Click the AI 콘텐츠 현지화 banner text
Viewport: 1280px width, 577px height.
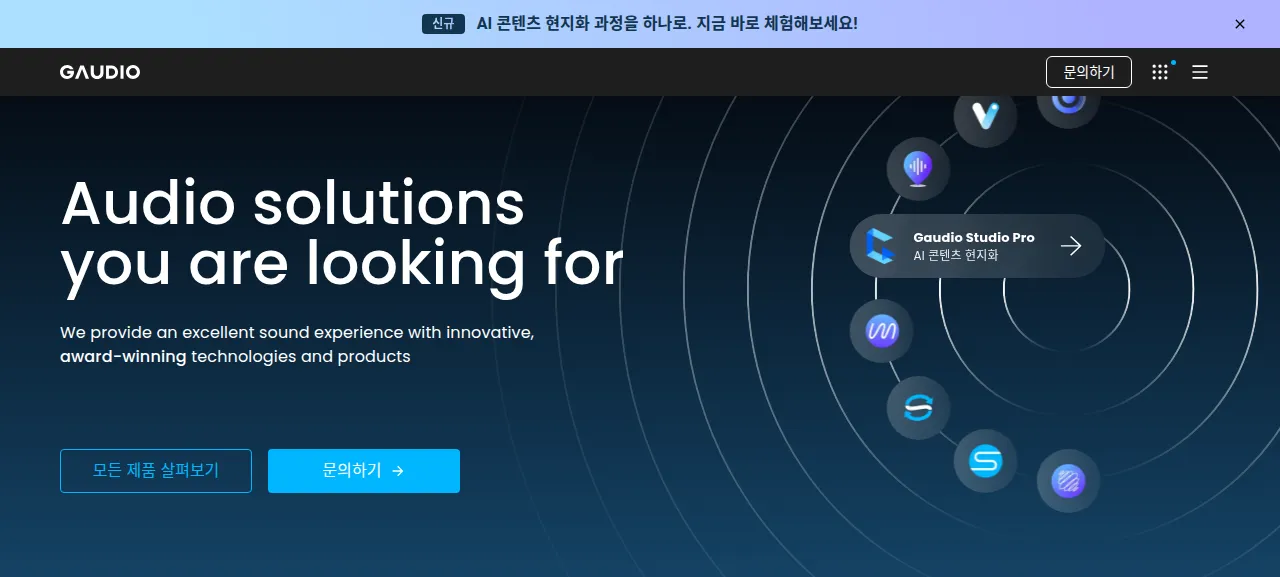[667, 23]
